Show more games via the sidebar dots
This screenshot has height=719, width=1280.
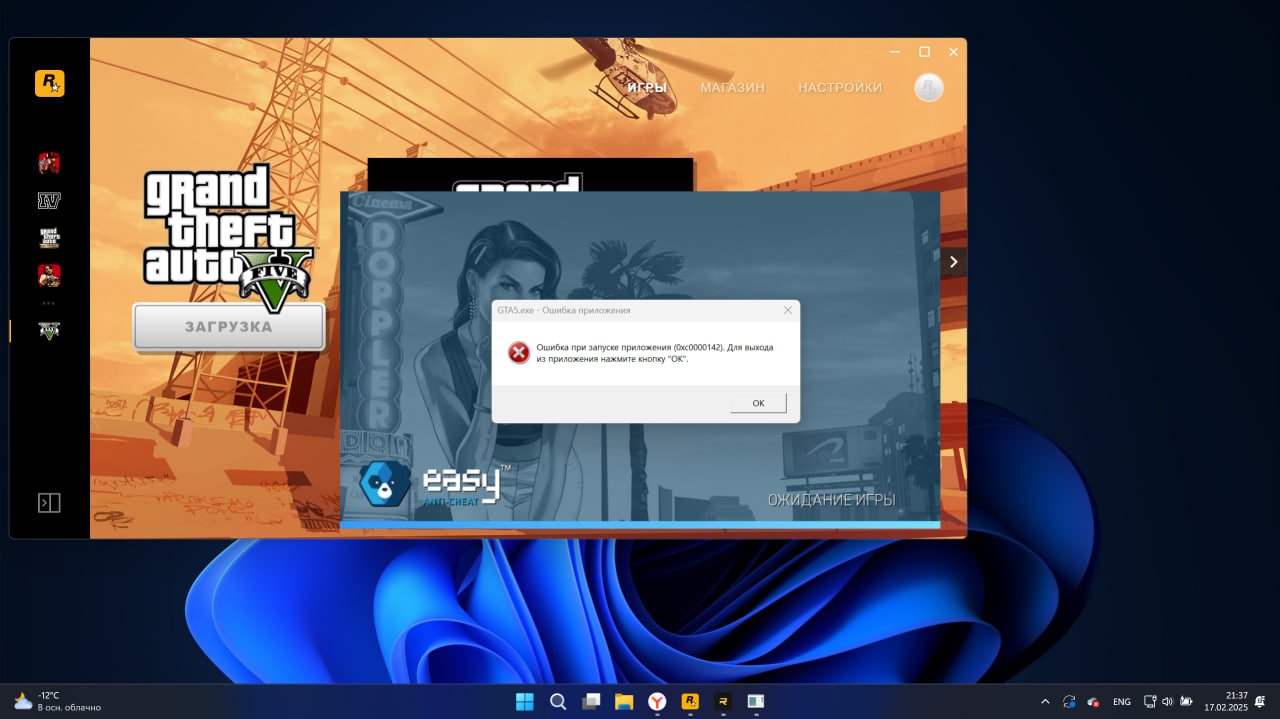[49, 302]
